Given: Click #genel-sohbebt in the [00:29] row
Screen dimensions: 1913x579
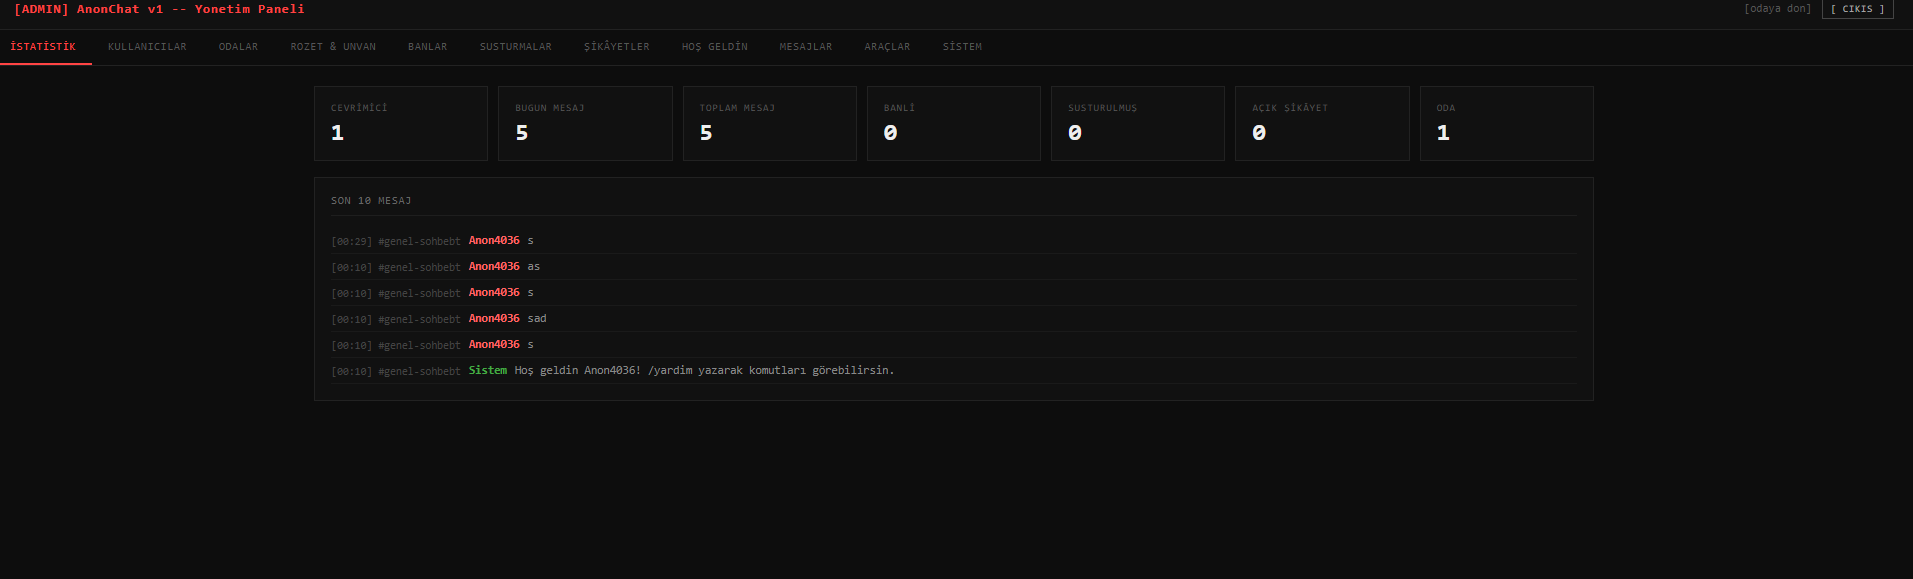Looking at the screenshot, I should click(419, 241).
